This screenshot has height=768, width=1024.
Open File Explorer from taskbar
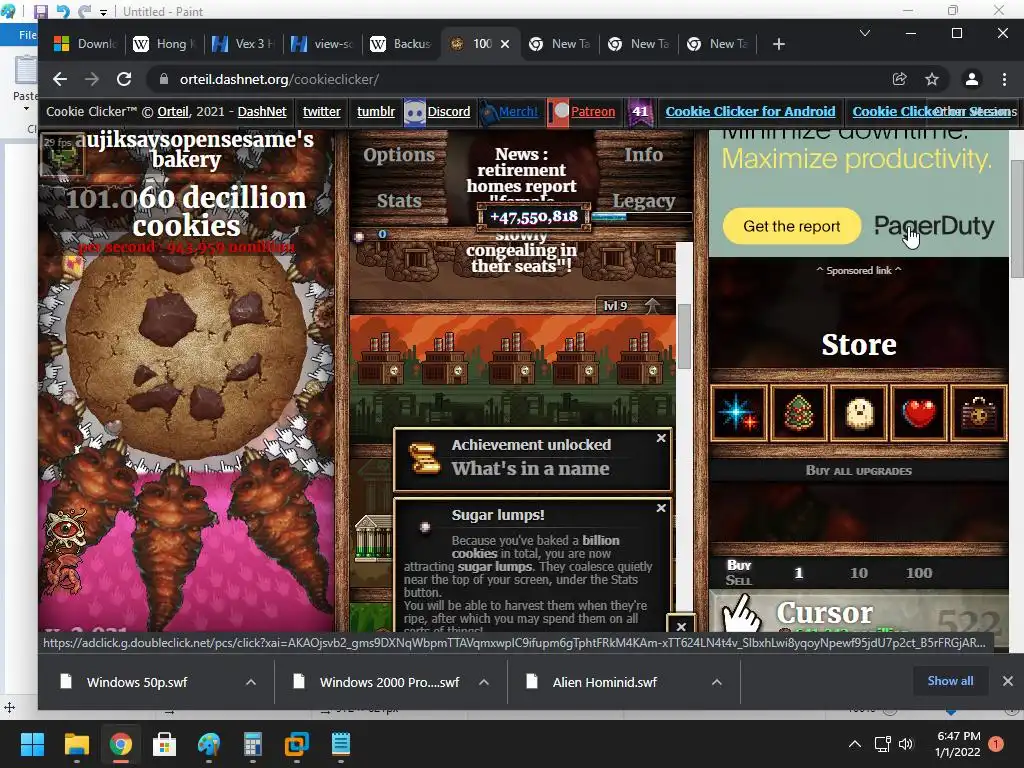click(76, 744)
